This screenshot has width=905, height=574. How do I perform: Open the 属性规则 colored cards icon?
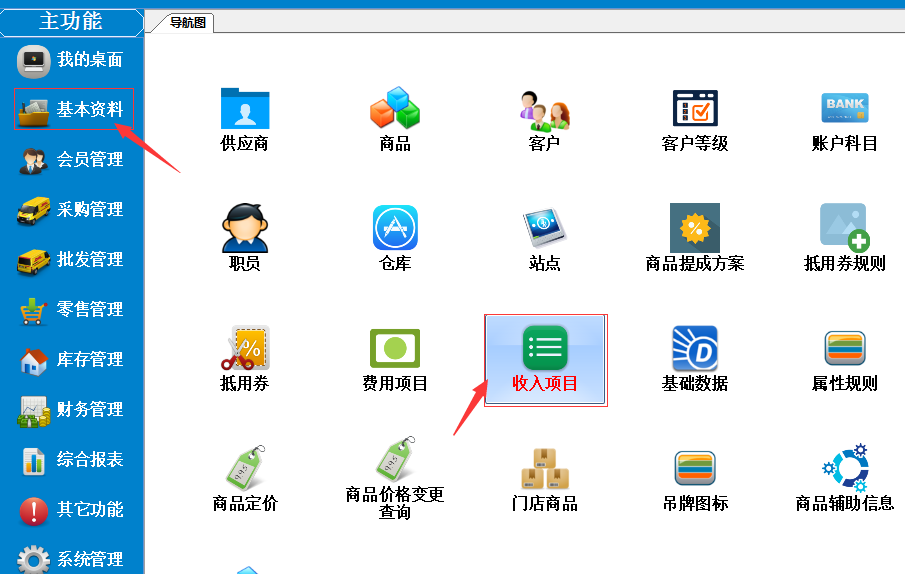[x=844, y=348]
